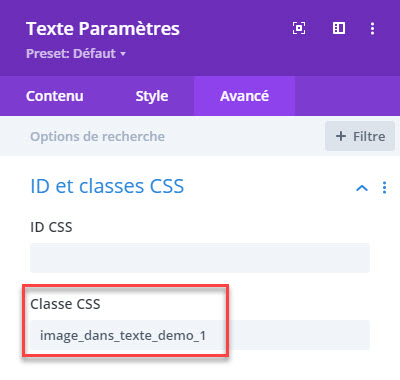Viewport: 400px width, 380px height.
Task: Snap the modal to the sidebar
Action: pos(339,28)
